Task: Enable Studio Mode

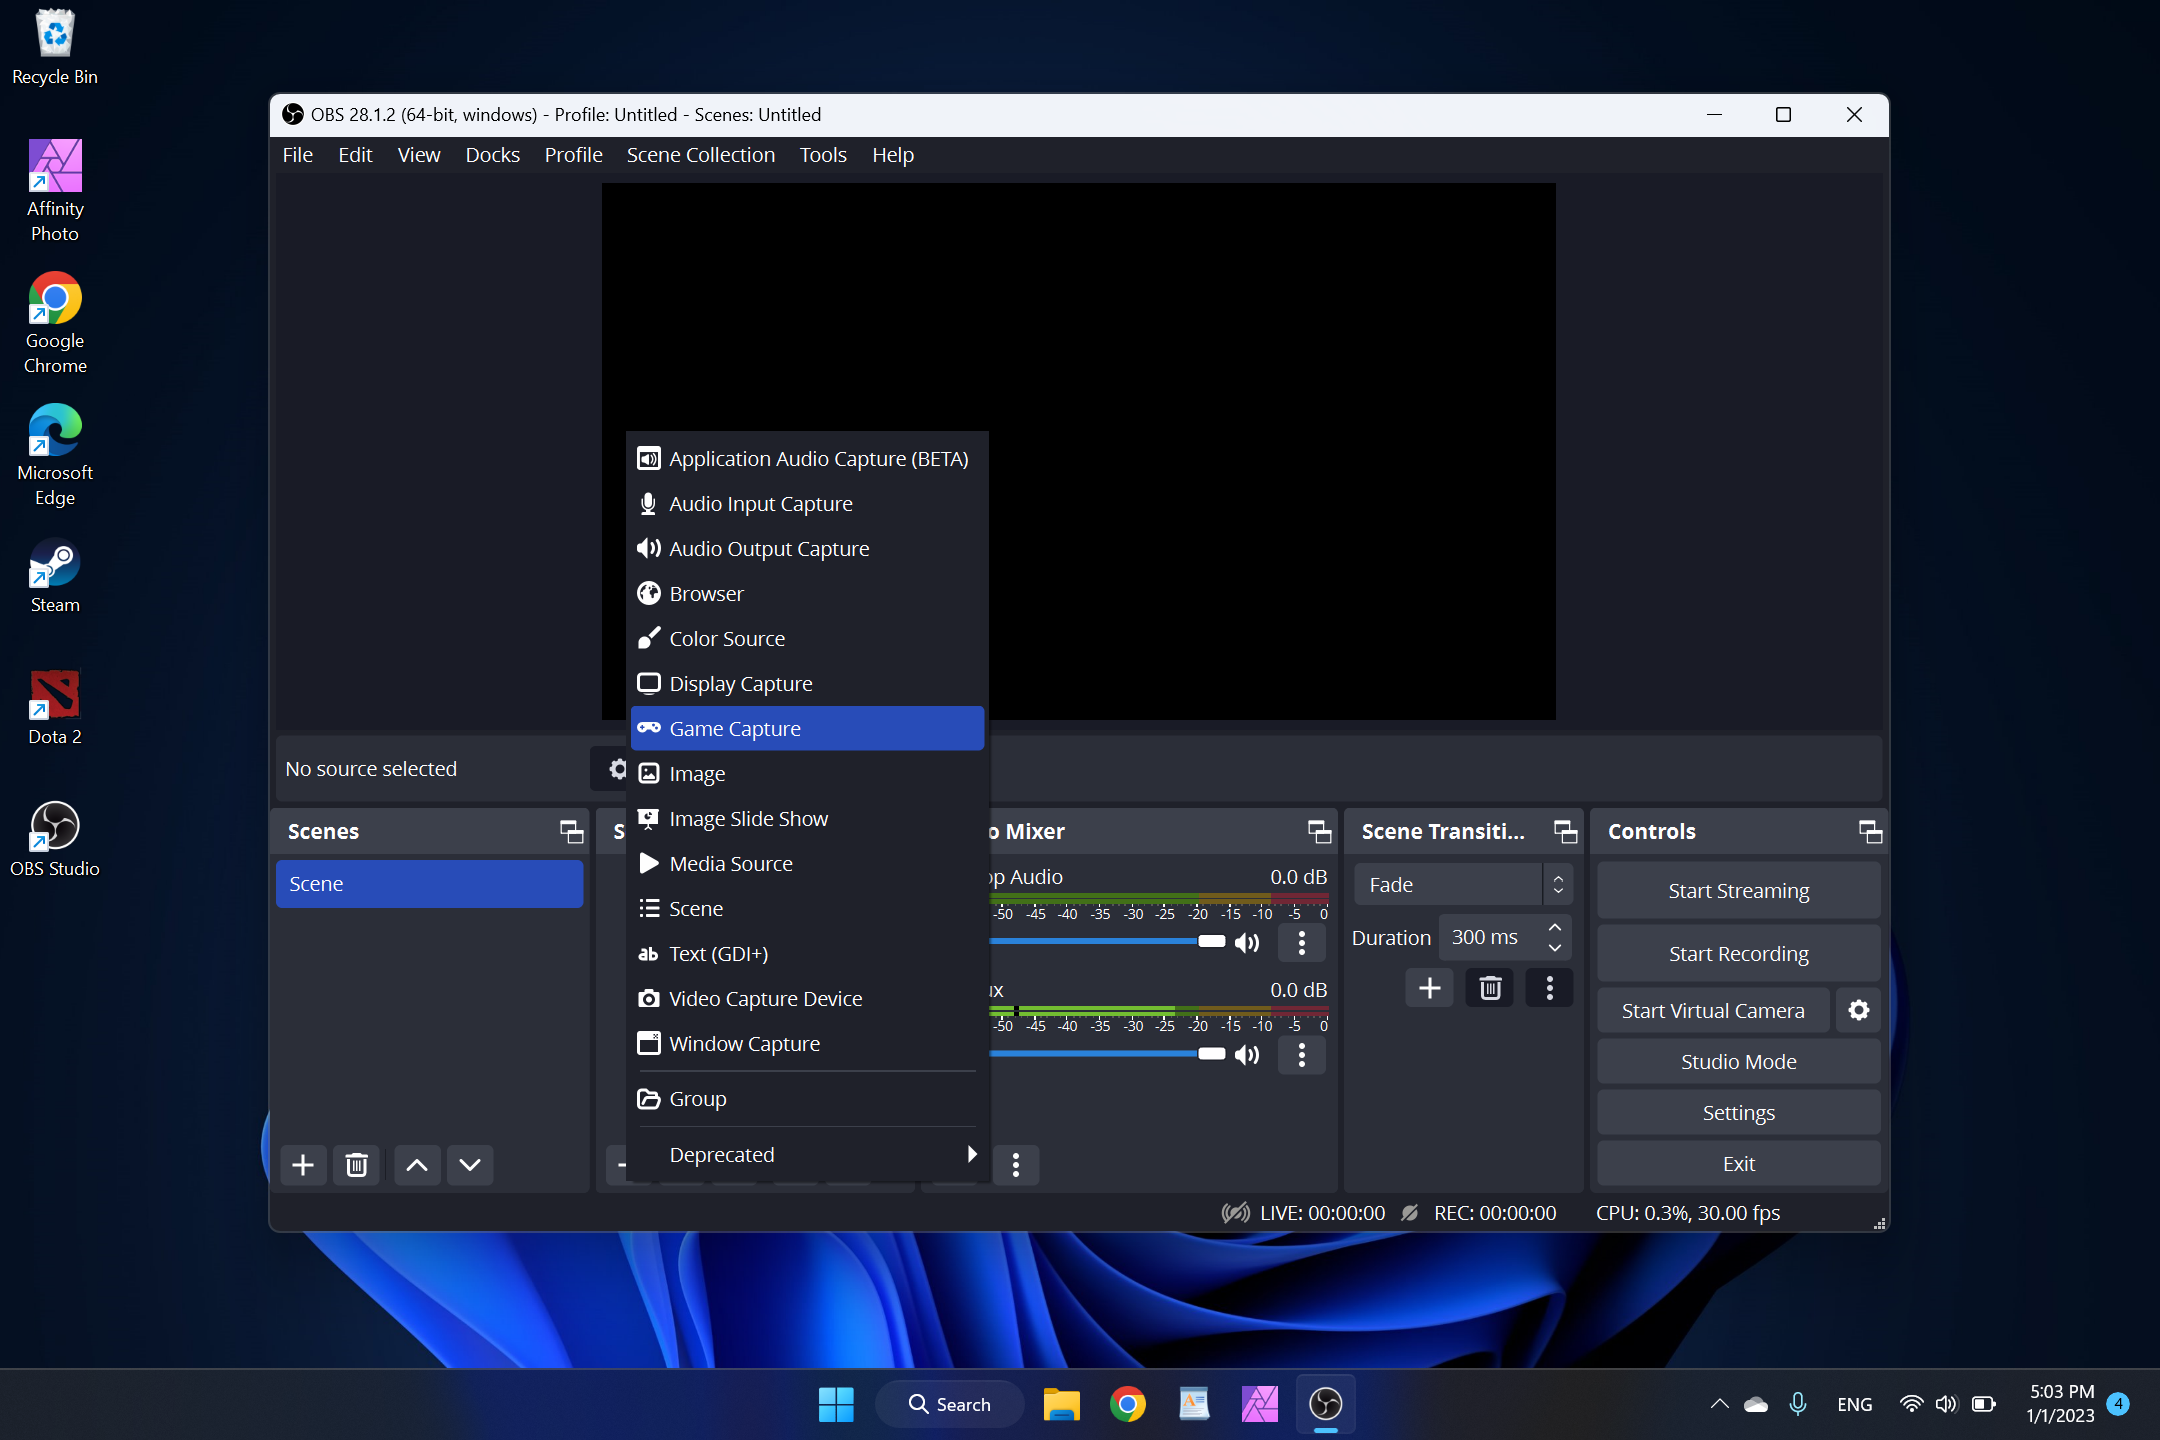Action: click(1738, 1062)
